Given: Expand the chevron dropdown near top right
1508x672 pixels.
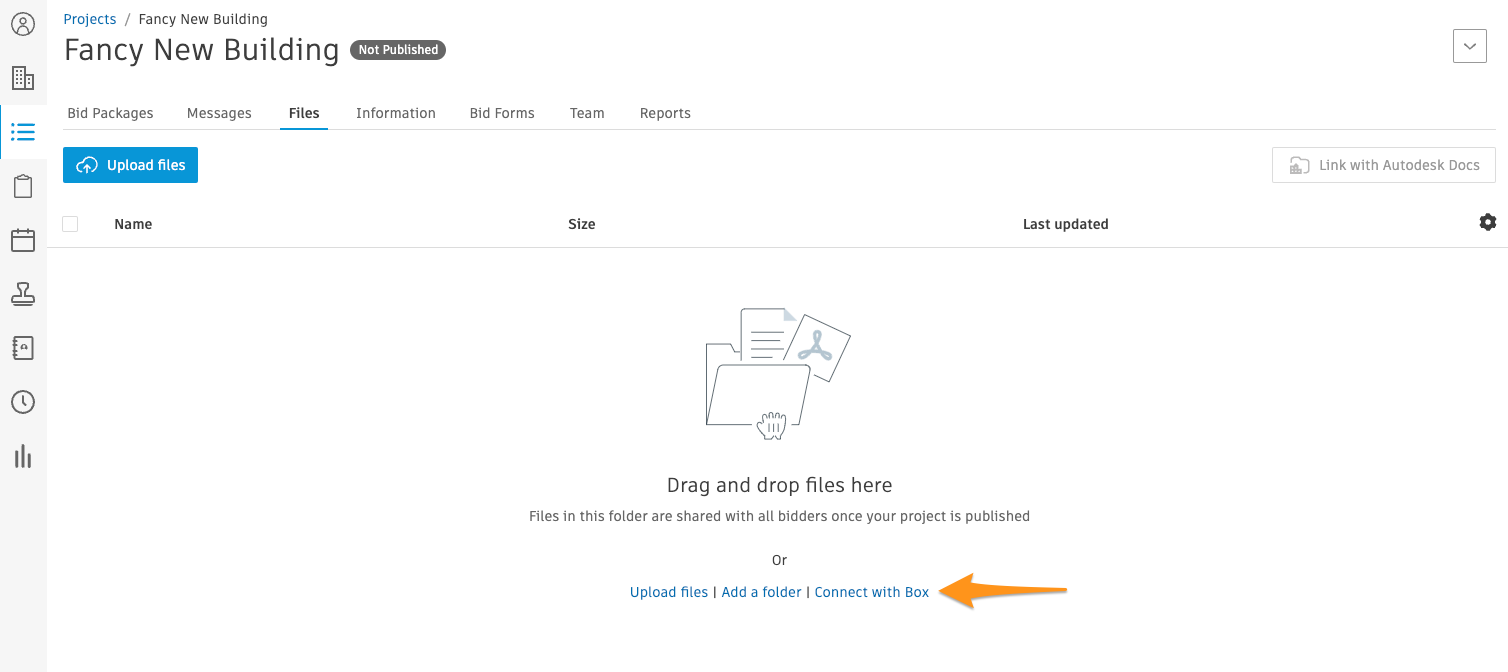Looking at the screenshot, I should (1469, 46).
